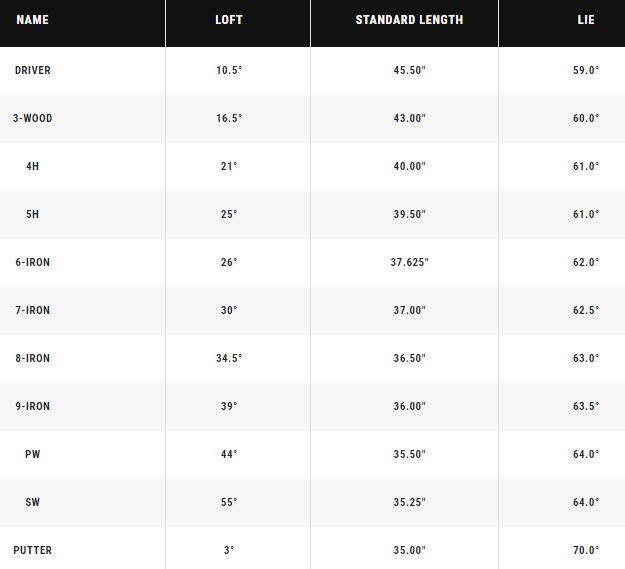
Task: Click the 34.5° loft cell
Action: pyautogui.click(x=229, y=358)
